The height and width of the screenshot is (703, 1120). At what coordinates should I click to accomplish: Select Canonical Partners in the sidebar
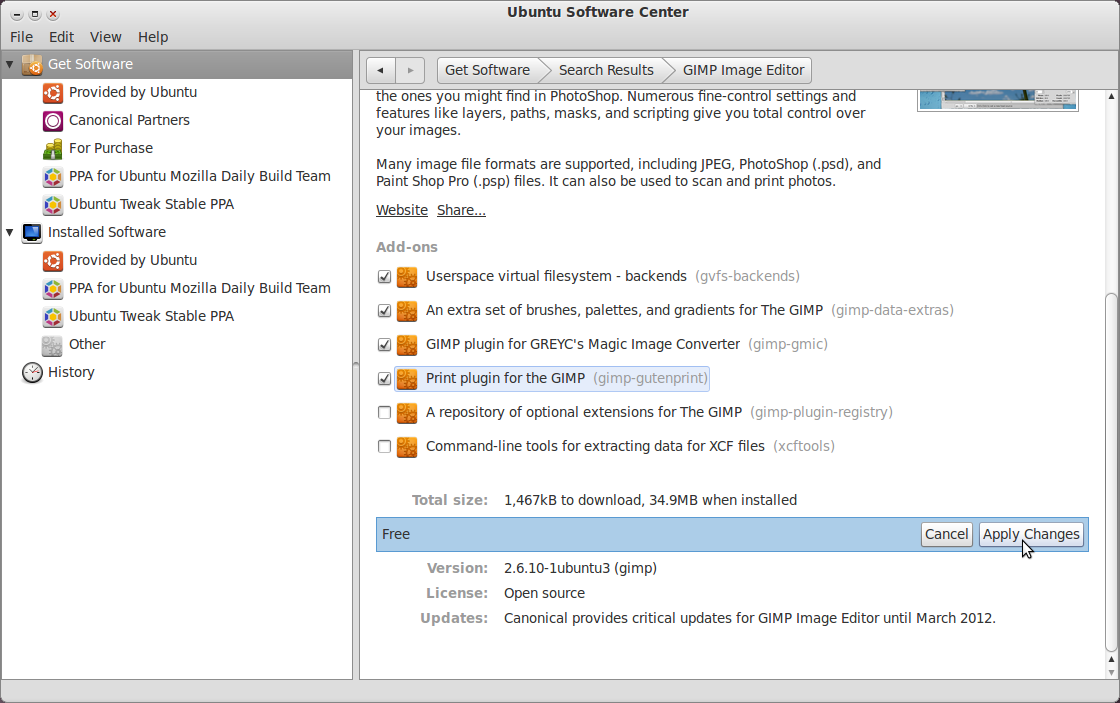click(x=129, y=120)
